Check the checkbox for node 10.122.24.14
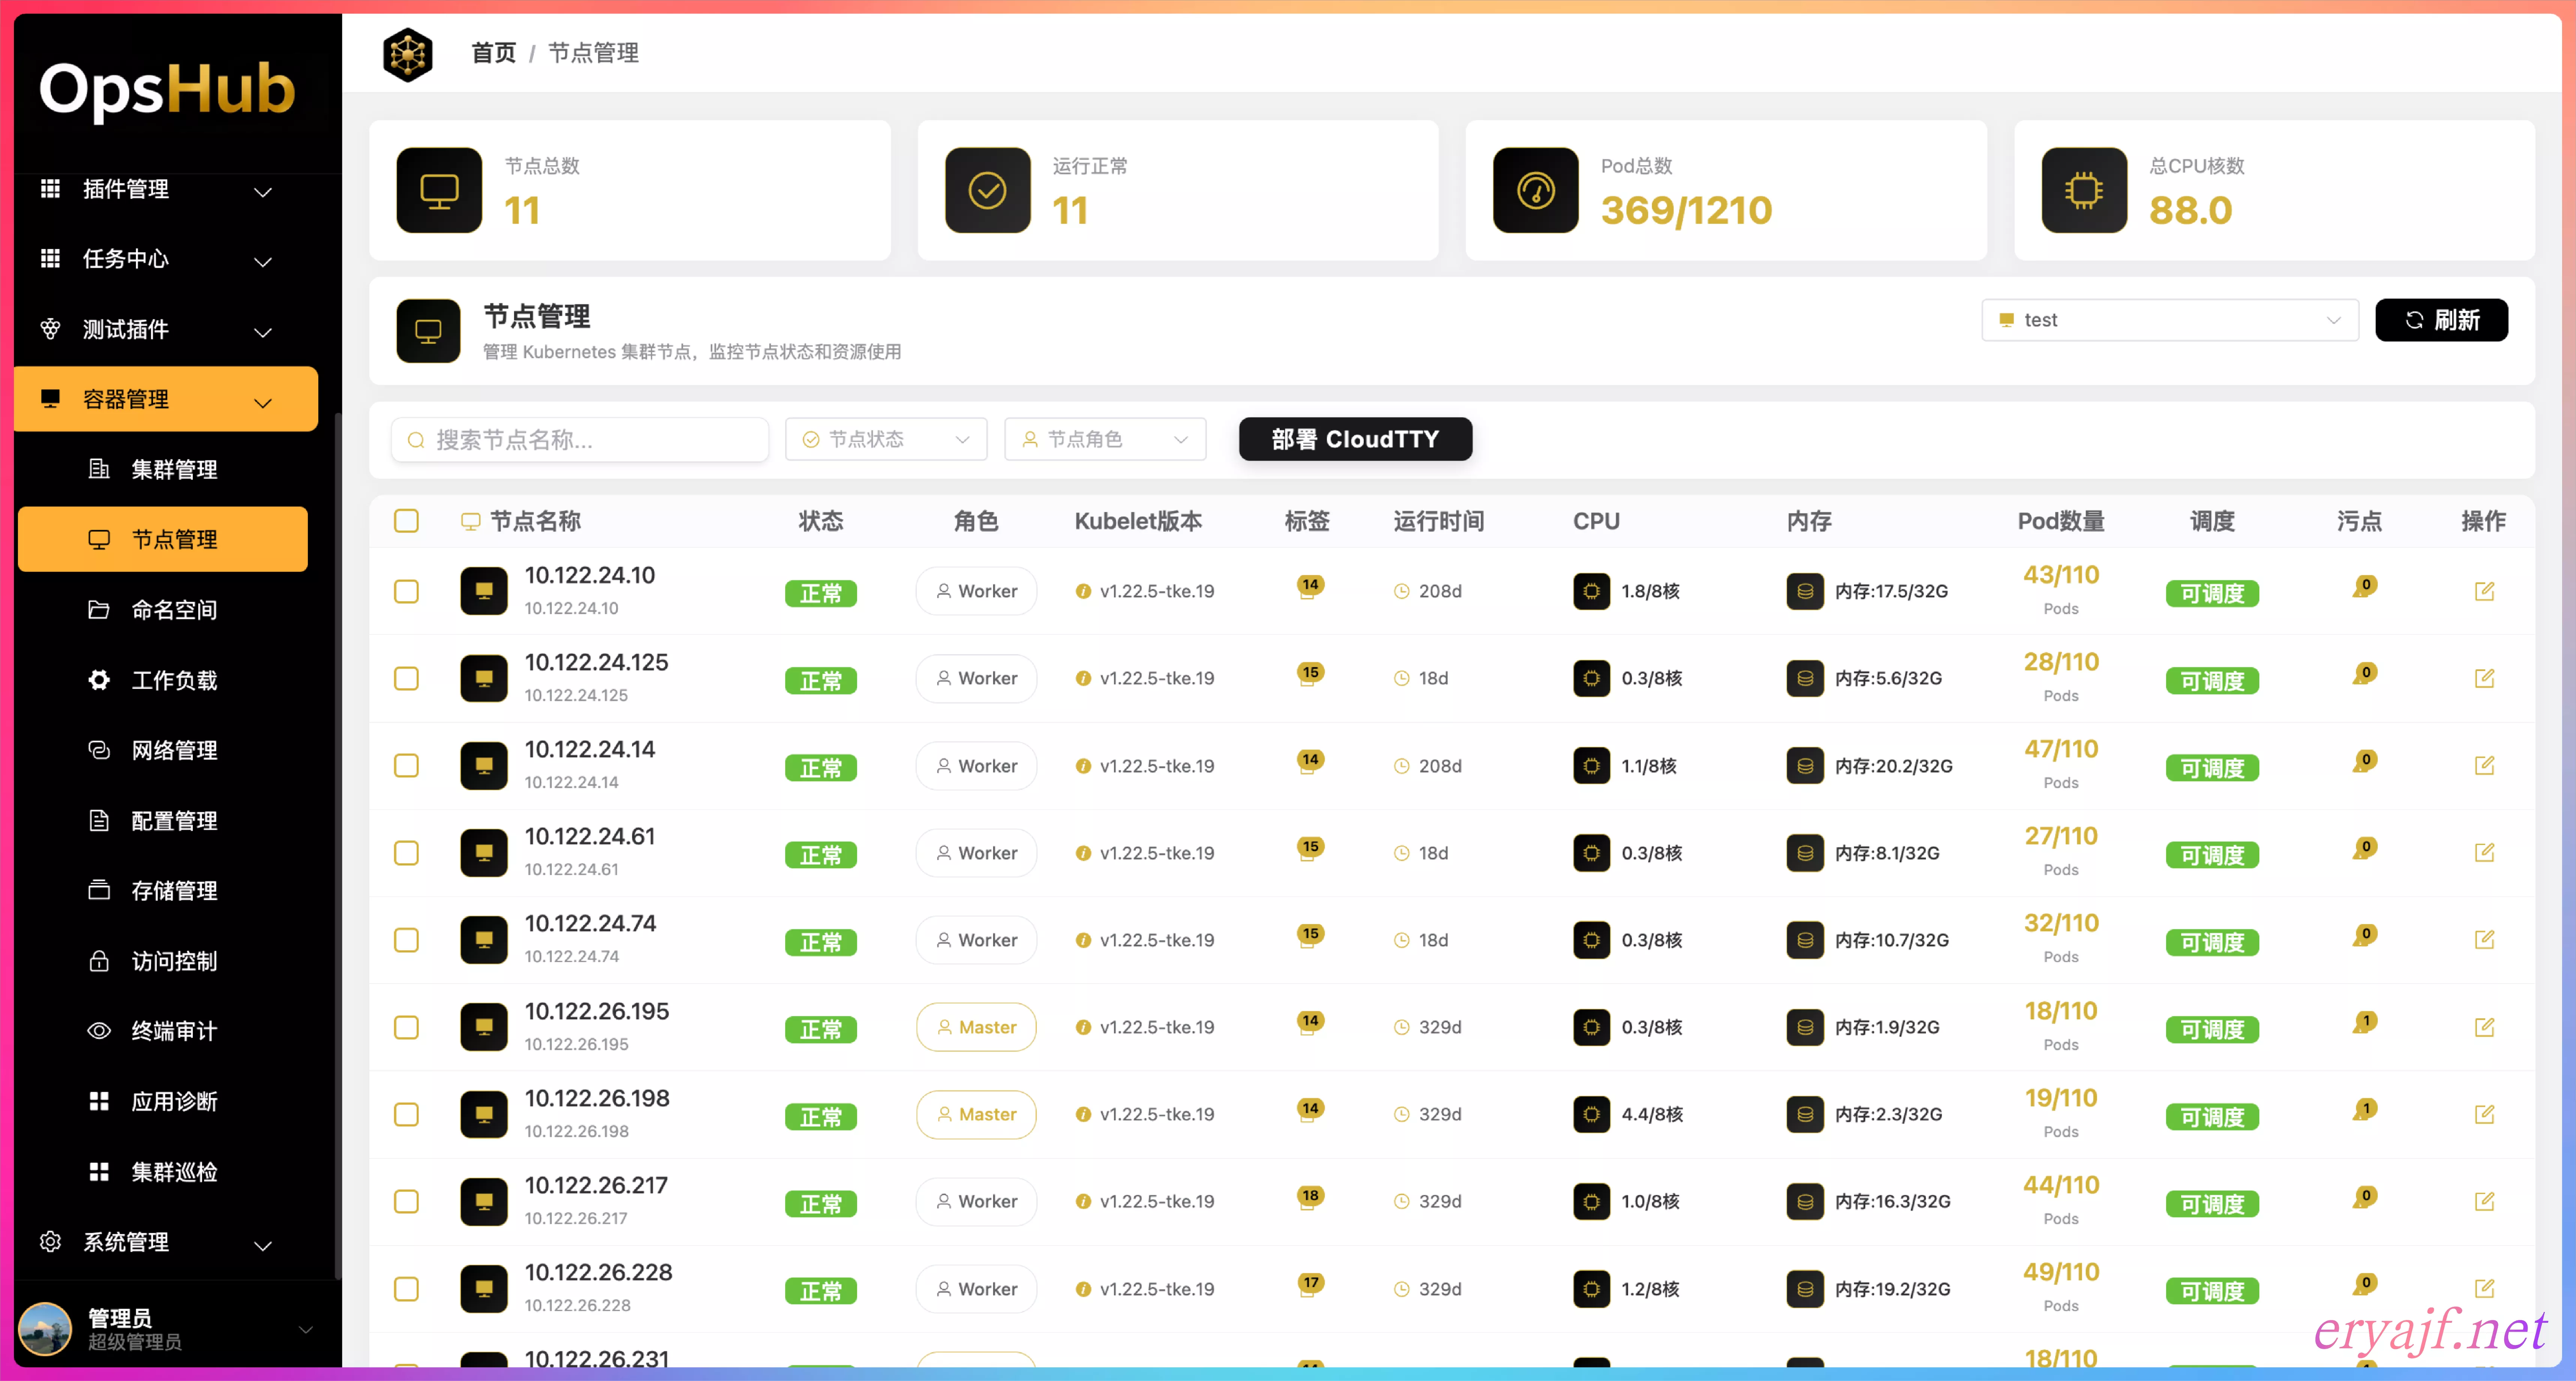2576x1381 pixels. [x=406, y=766]
